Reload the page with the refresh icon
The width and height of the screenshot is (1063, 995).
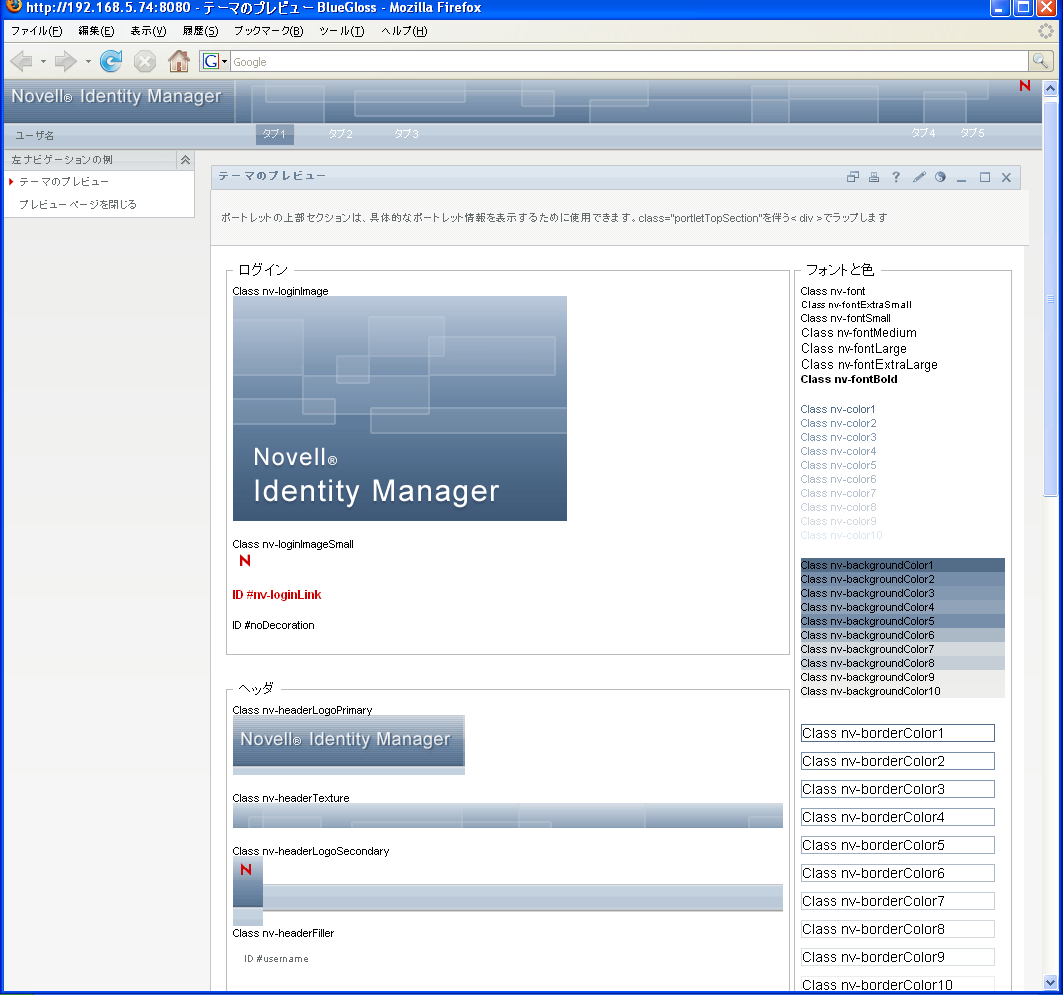(111, 62)
